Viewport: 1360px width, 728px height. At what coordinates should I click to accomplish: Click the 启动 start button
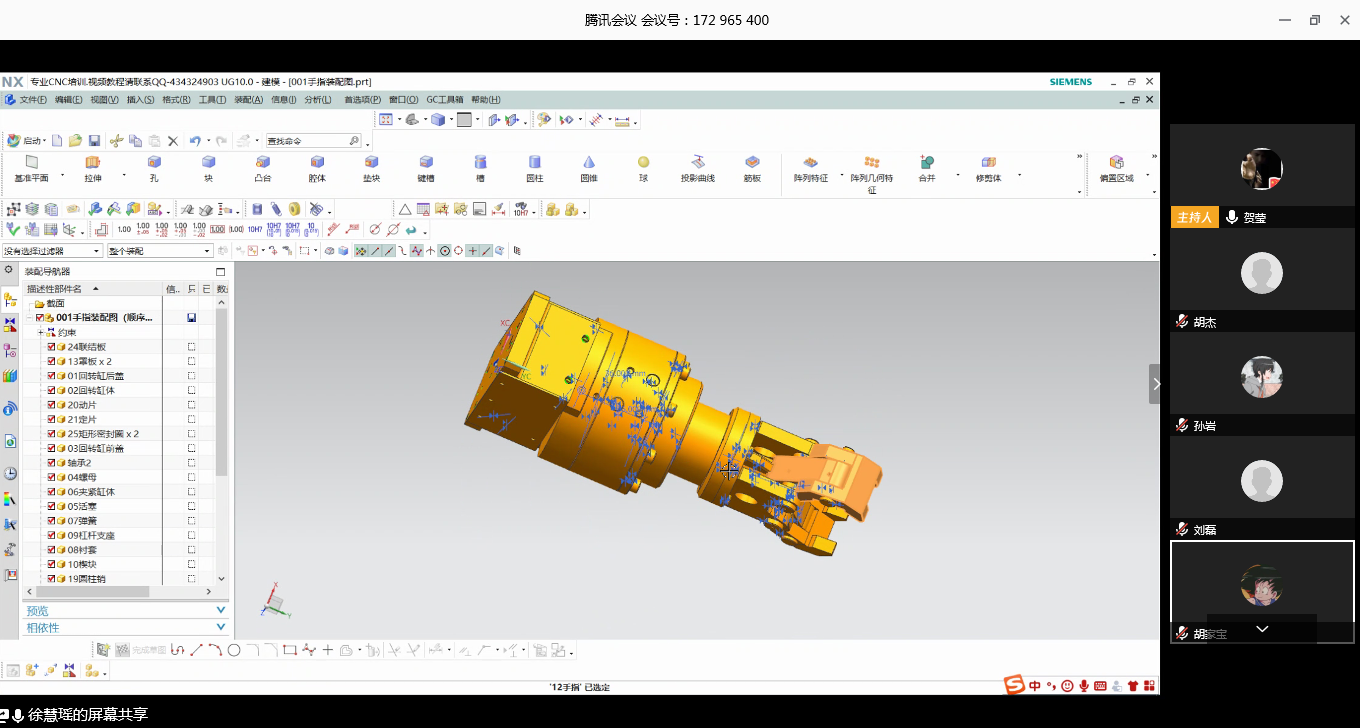[x=26, y=141]
